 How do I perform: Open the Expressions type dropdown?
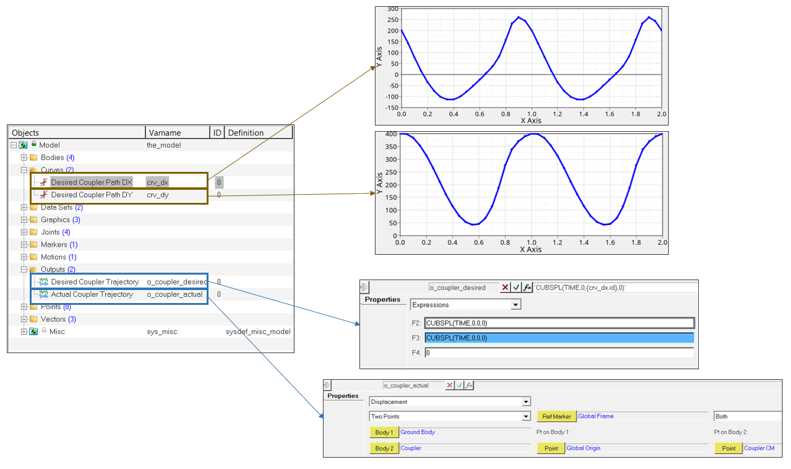point(516,305)
